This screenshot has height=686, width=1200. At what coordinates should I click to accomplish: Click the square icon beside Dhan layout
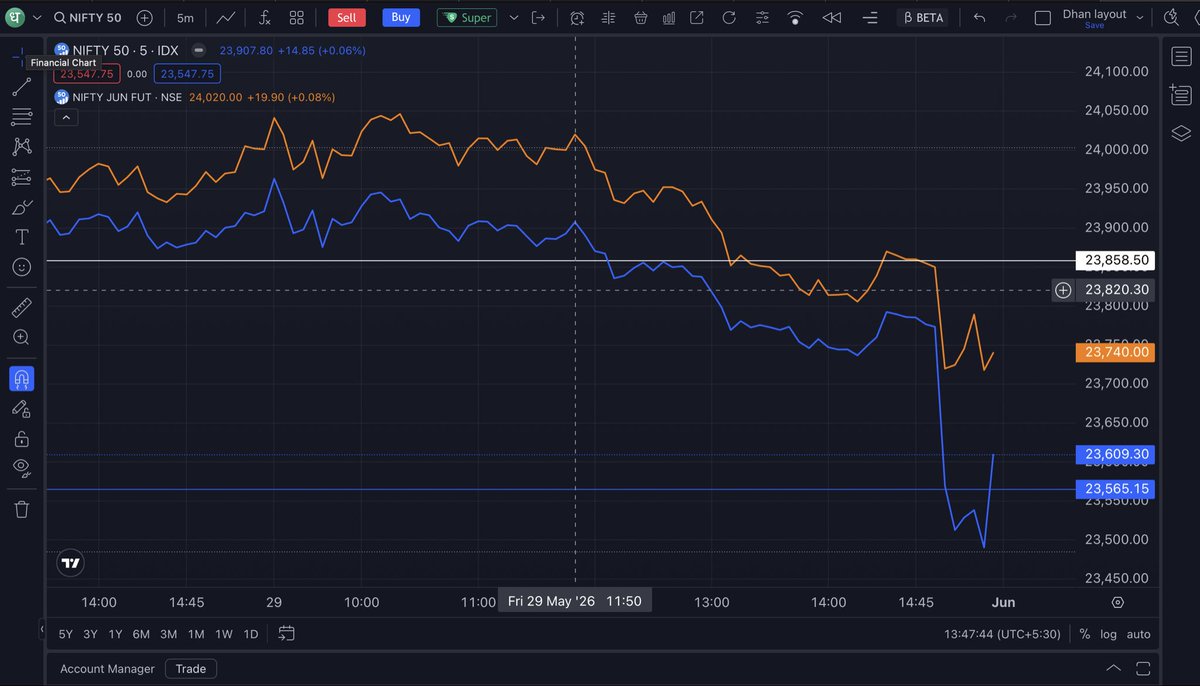1043,17
